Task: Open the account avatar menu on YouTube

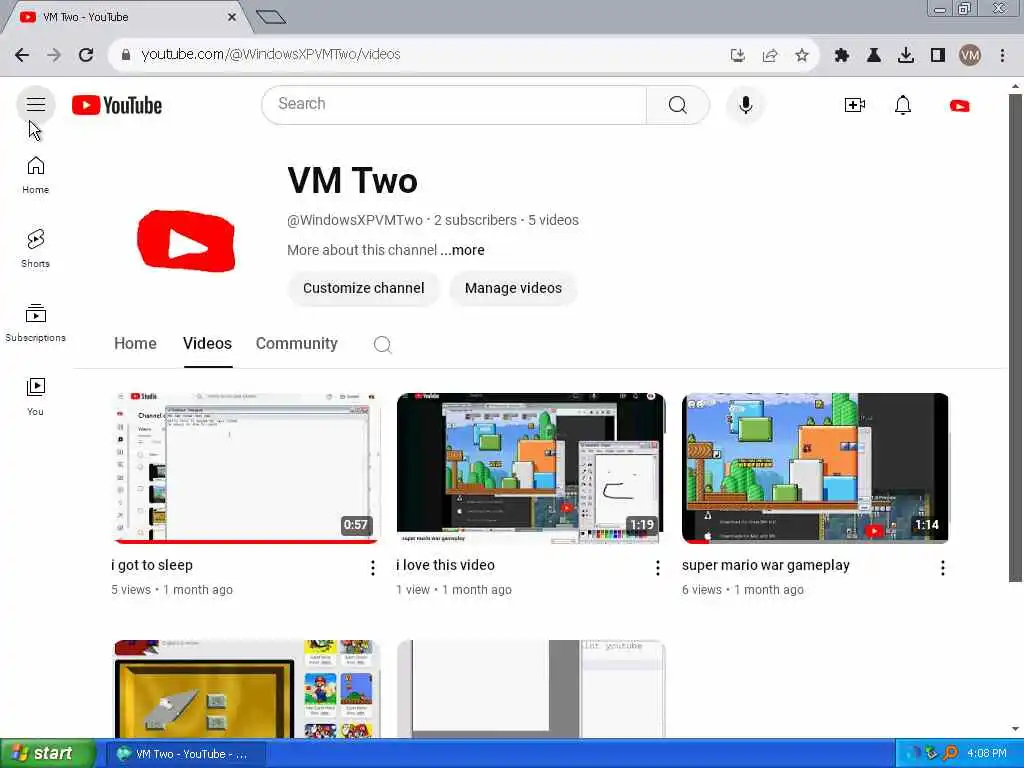Action: click(x=959, y=105)
